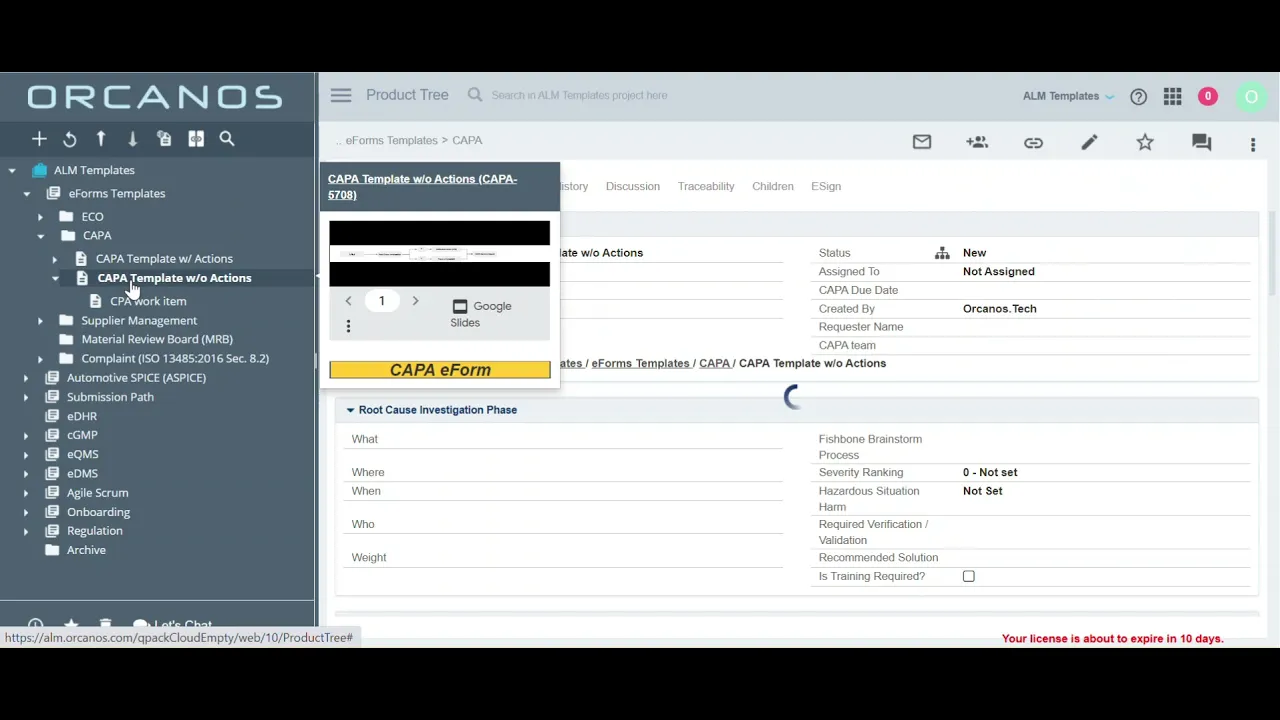The height and width of the screenshot is (720, 1280).
Task: Click the Search in ALM Templates project field
Action: point(579,95)
